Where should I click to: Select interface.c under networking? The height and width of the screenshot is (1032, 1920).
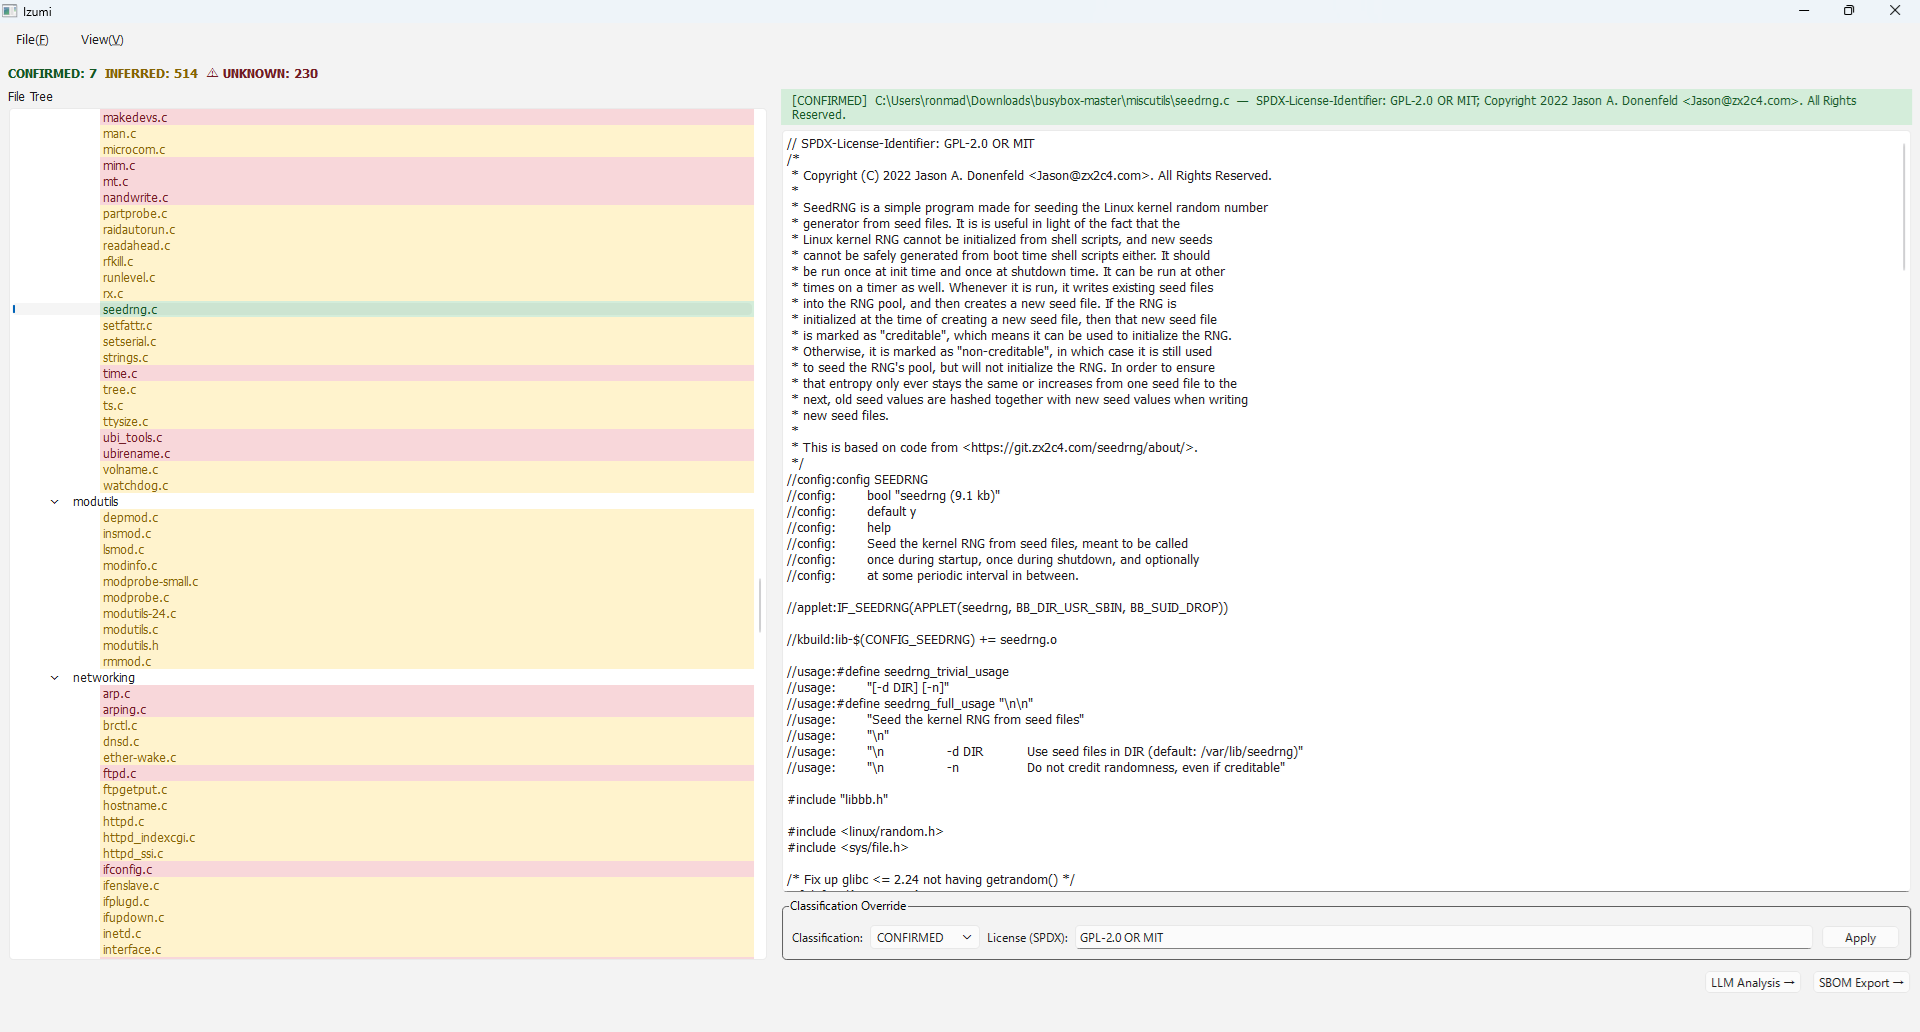tap(132, 949)
